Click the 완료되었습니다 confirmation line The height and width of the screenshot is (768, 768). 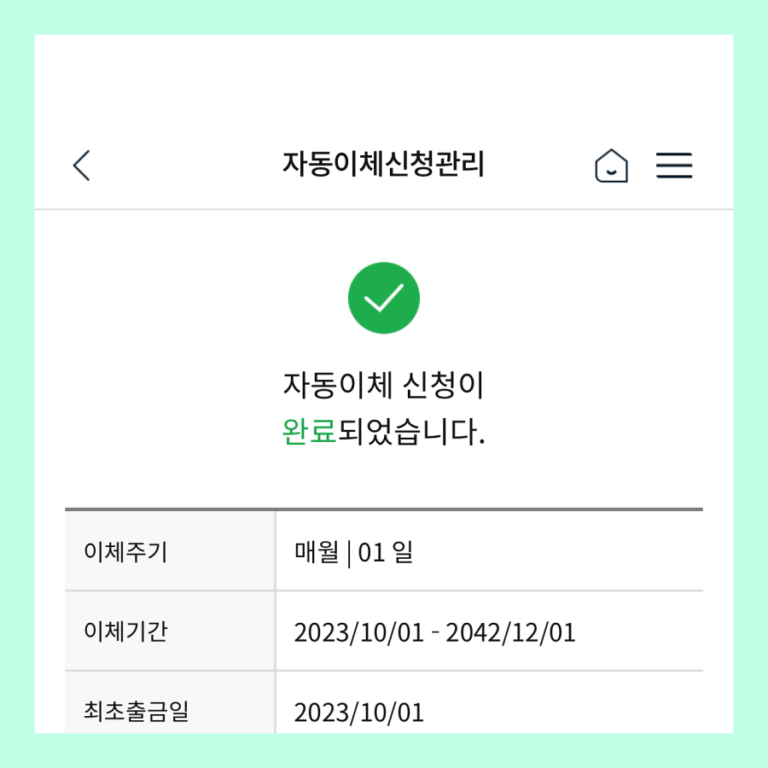click(x=384, y=432)
